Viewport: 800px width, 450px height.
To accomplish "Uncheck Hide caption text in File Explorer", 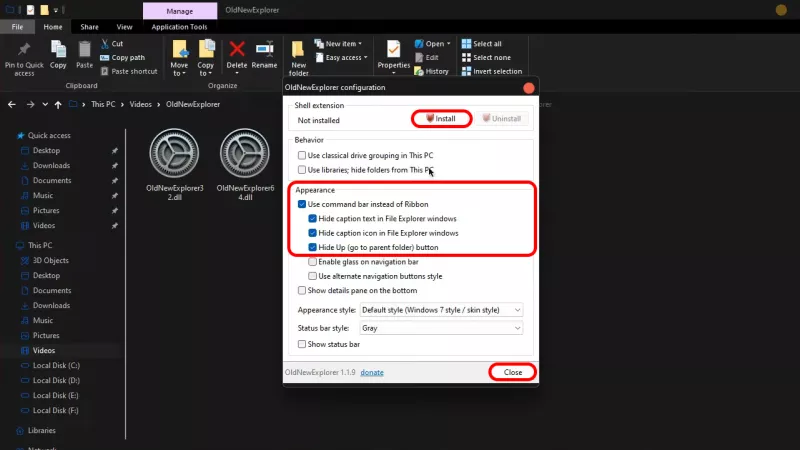I will click(312, 218).
